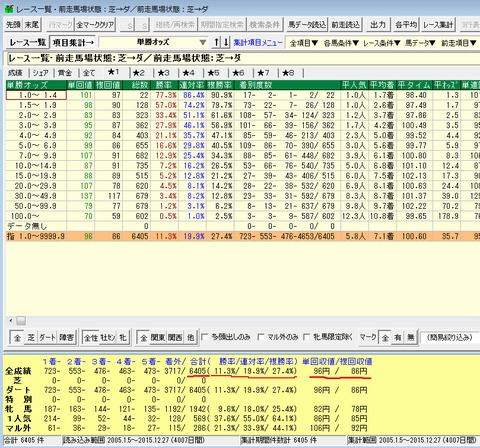Sort by the 平人気 column header
The image size is (480, 448).
pos(354,85)
